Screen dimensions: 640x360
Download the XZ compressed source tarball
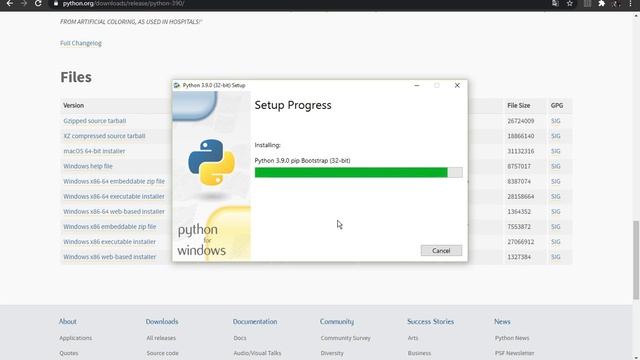click(x=104, y=136)
